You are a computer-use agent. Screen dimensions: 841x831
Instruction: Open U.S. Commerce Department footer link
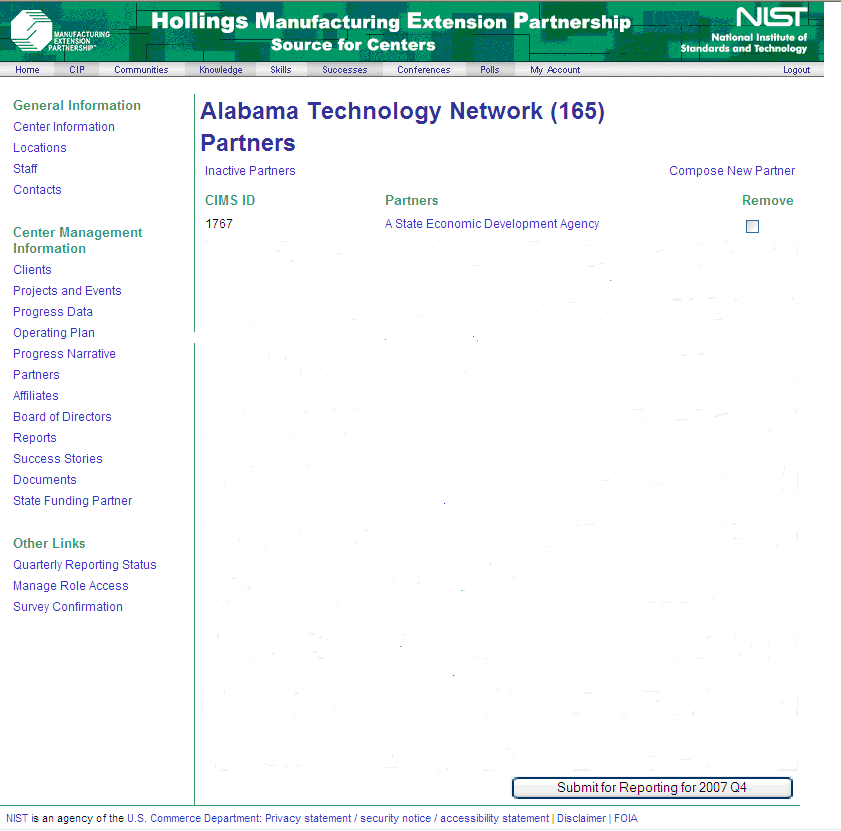(x=193, y=818)
